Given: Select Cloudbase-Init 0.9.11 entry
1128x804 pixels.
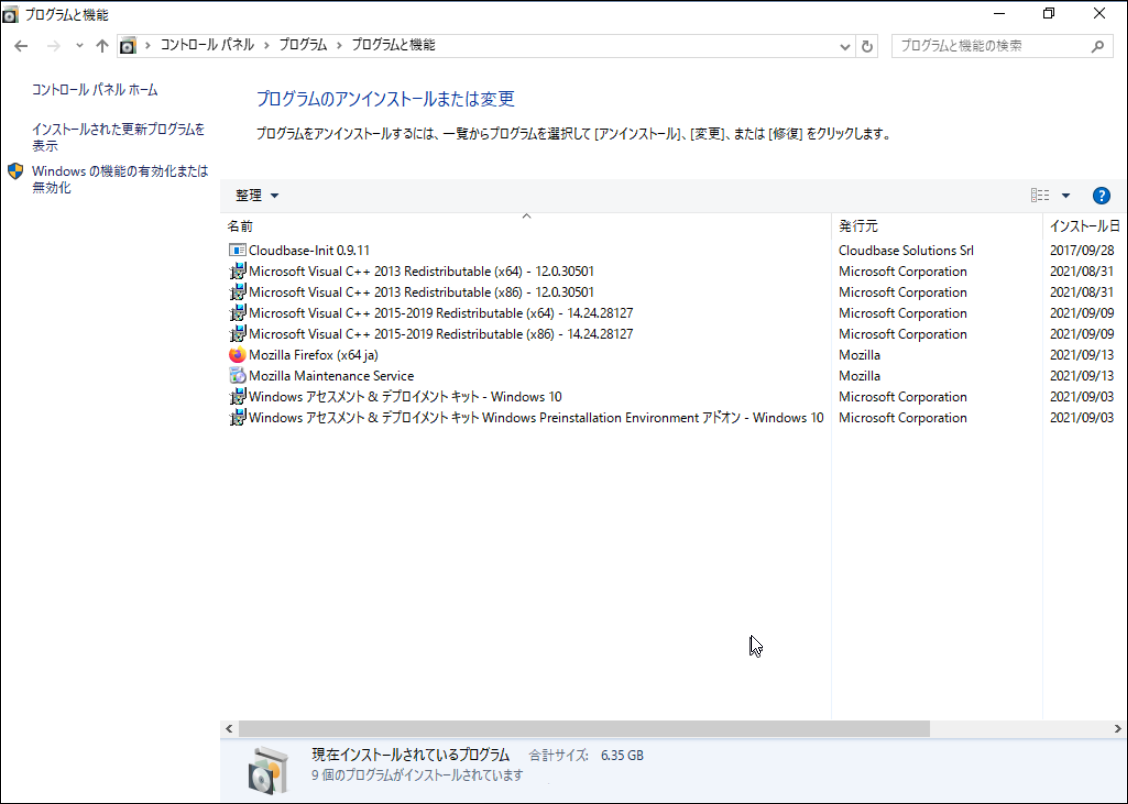Looking at the screenshot, I should tap(309, 250).
